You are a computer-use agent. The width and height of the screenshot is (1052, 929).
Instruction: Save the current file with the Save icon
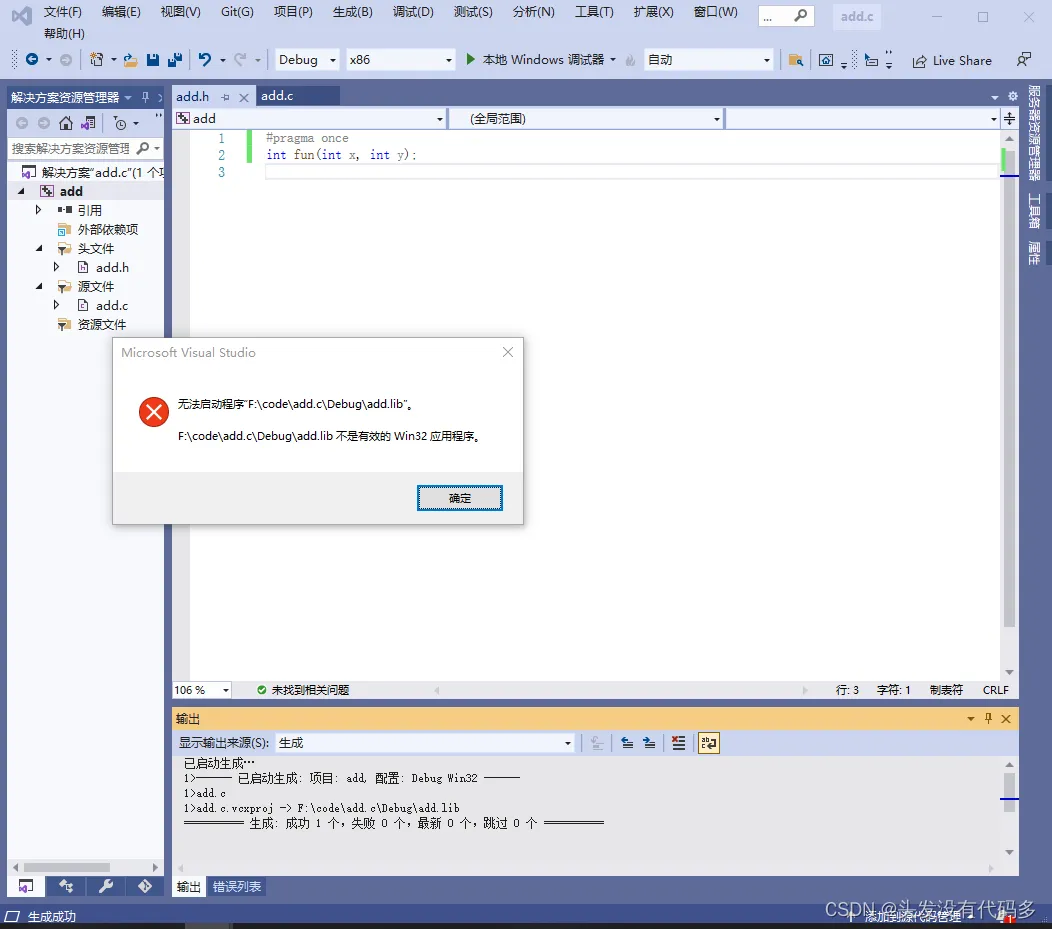tap(153, 60)
